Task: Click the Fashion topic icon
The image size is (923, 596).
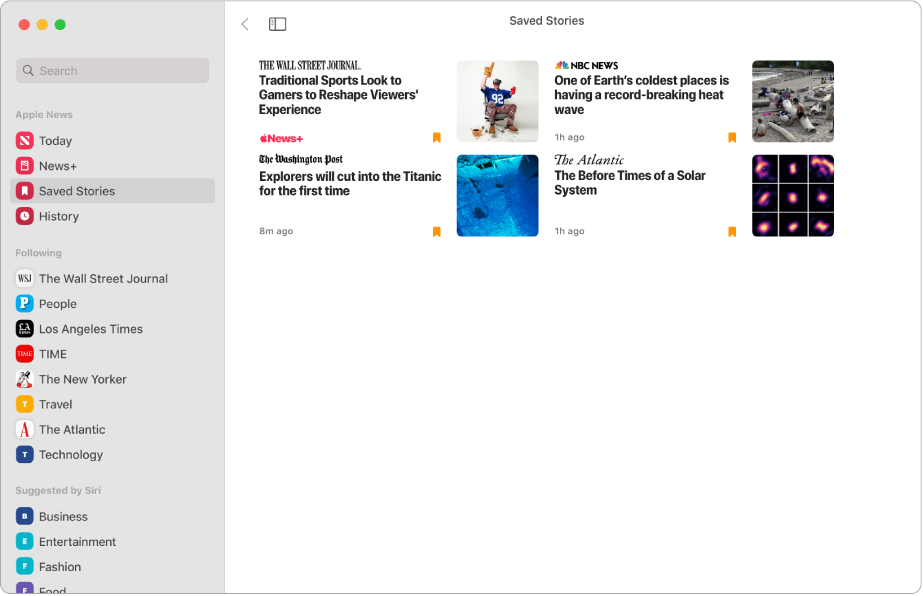Action: point(24,567)
